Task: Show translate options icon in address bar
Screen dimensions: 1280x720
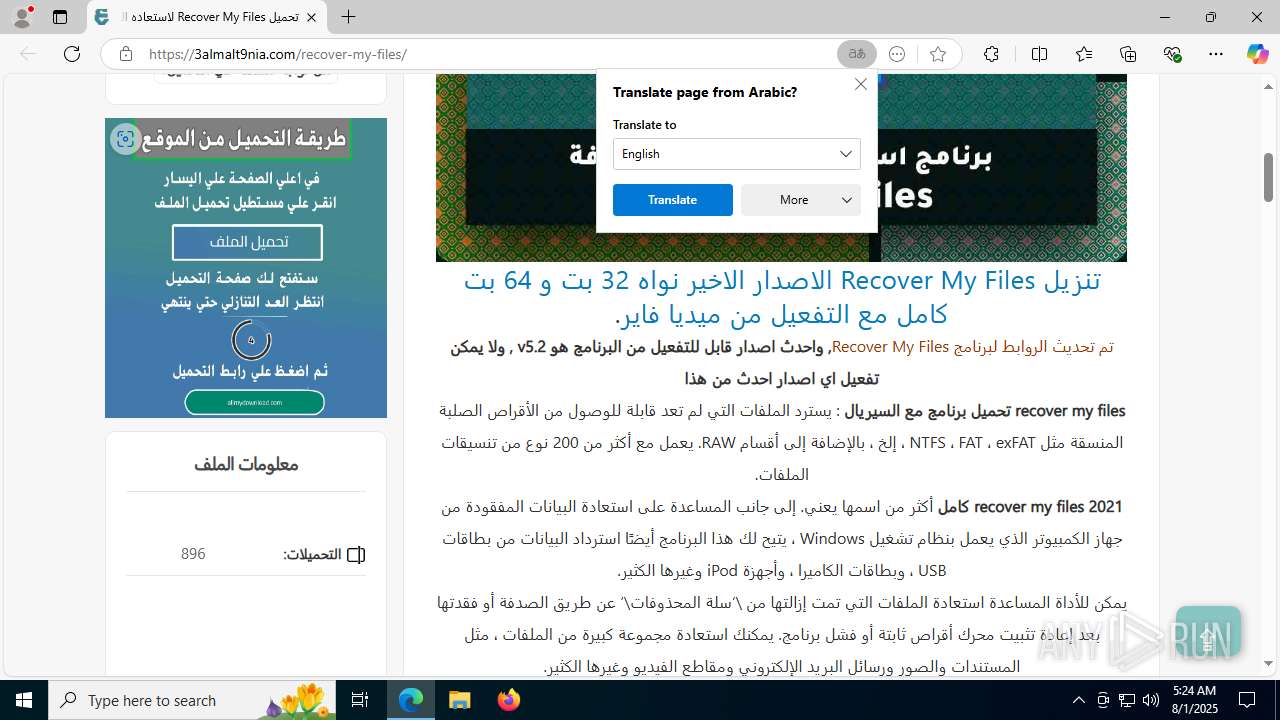Action: (857, 54)
